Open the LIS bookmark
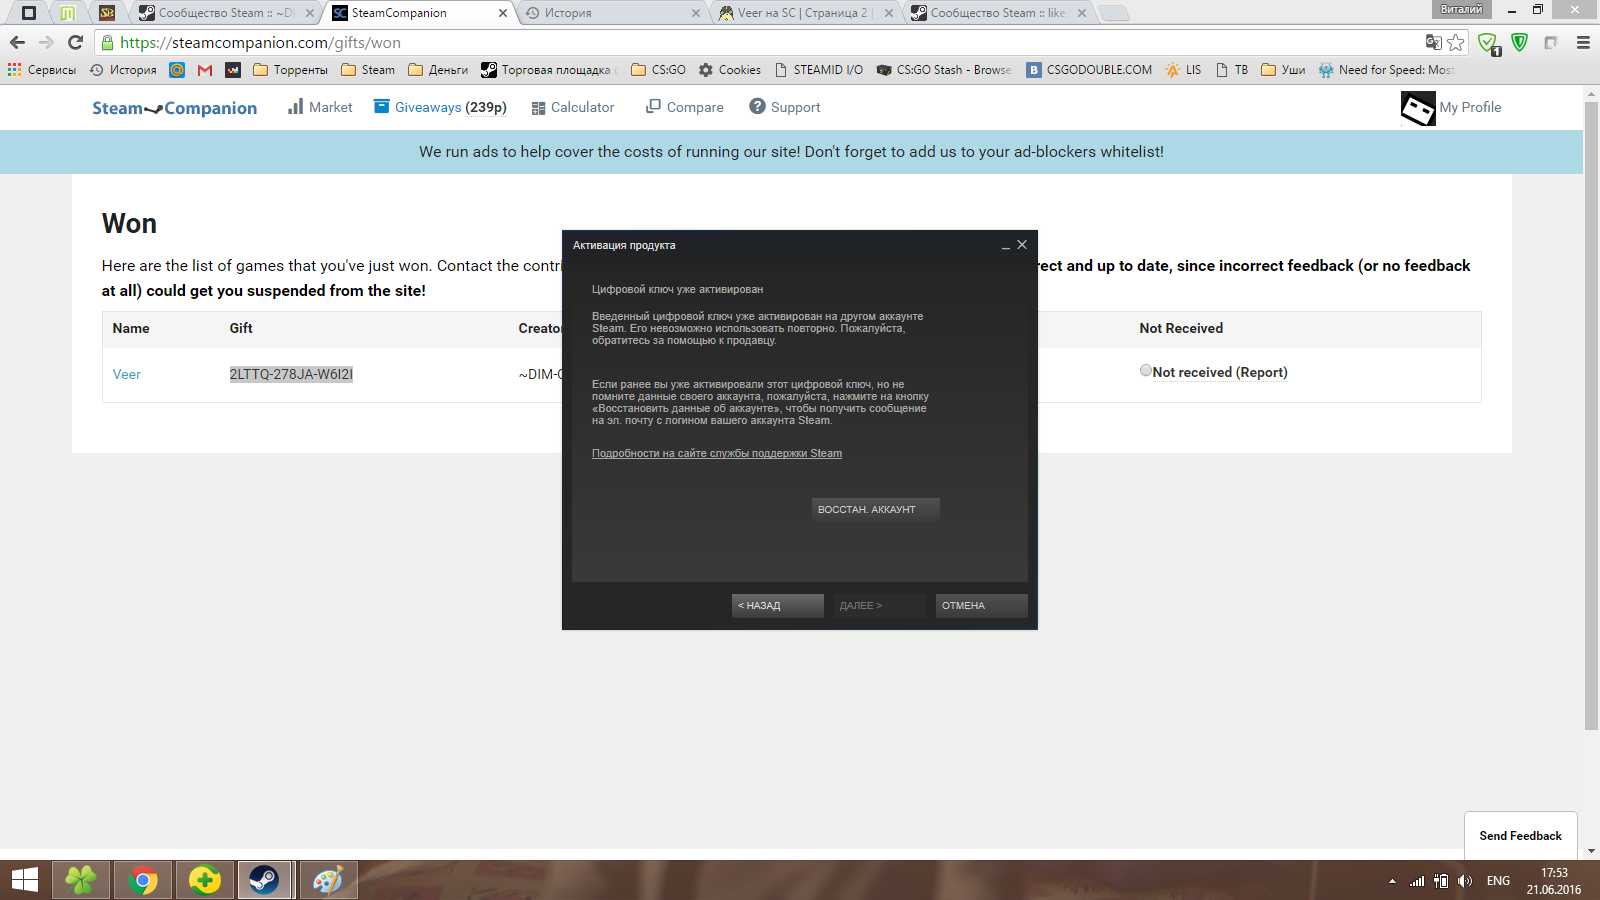 pyautogui.click(x=1183, y=70)
